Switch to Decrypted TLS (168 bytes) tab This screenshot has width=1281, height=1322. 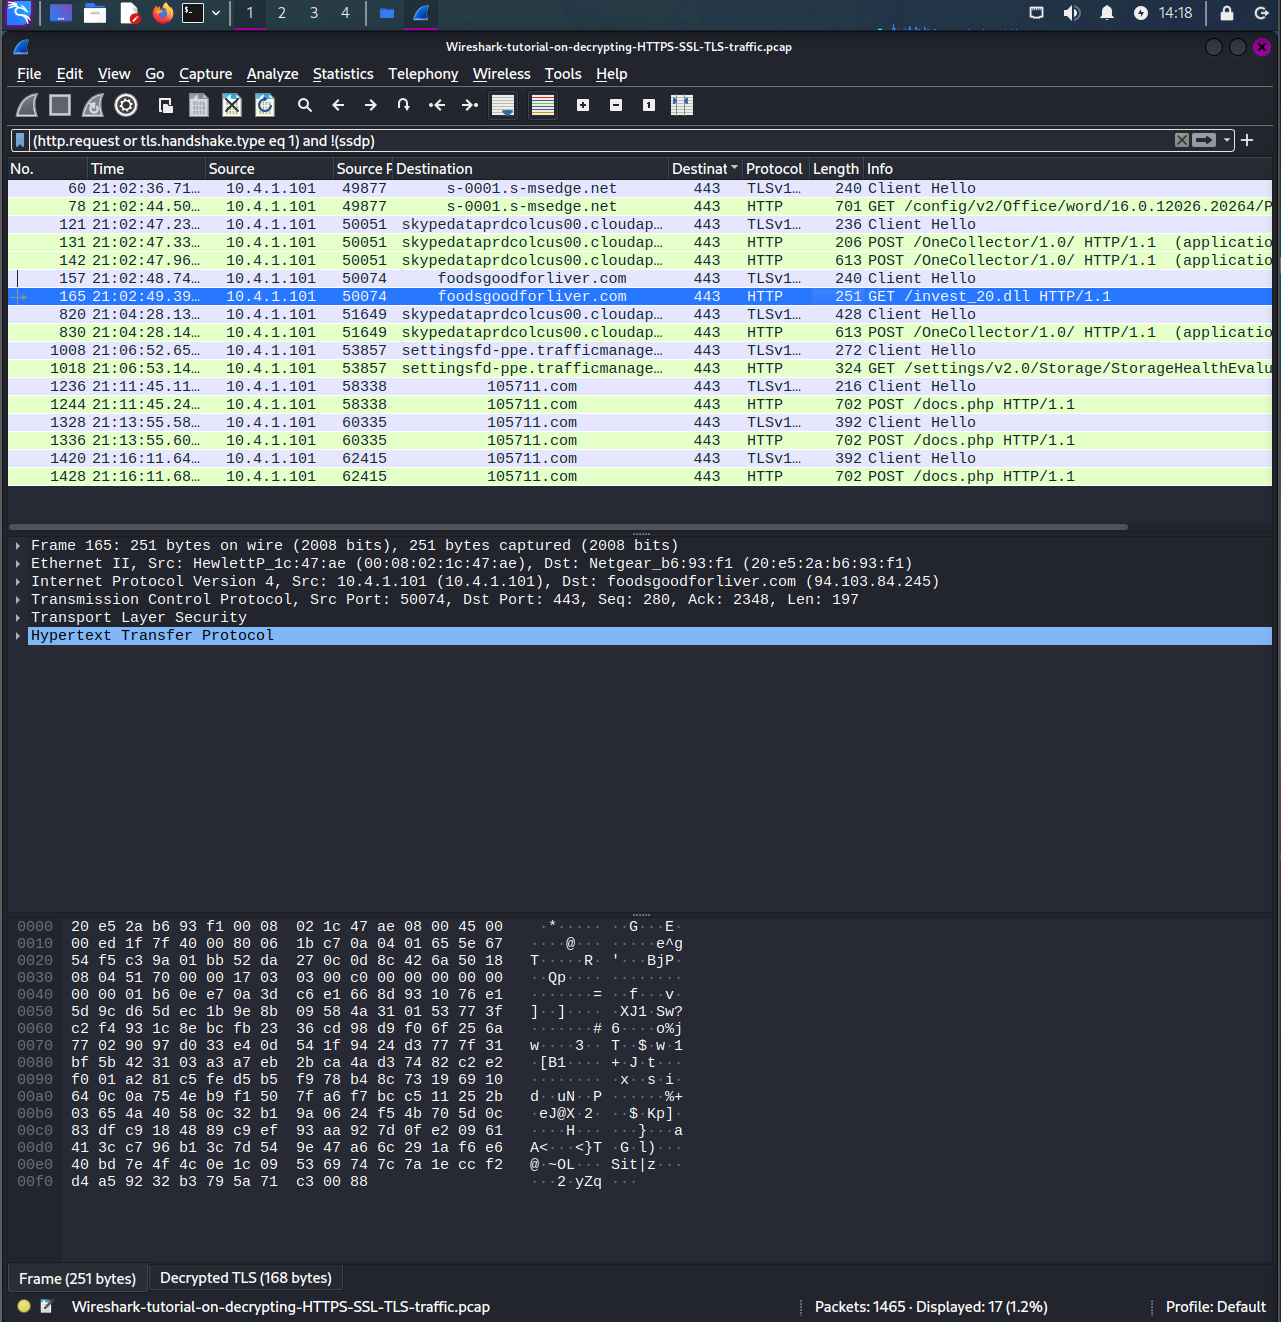246,1278
